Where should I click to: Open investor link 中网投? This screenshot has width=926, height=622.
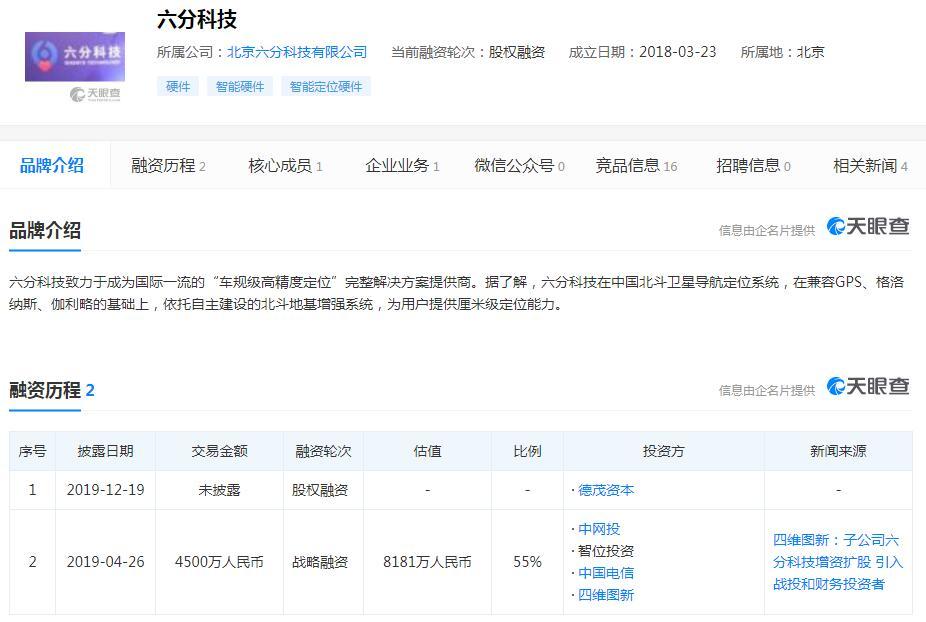pos(599,529)
